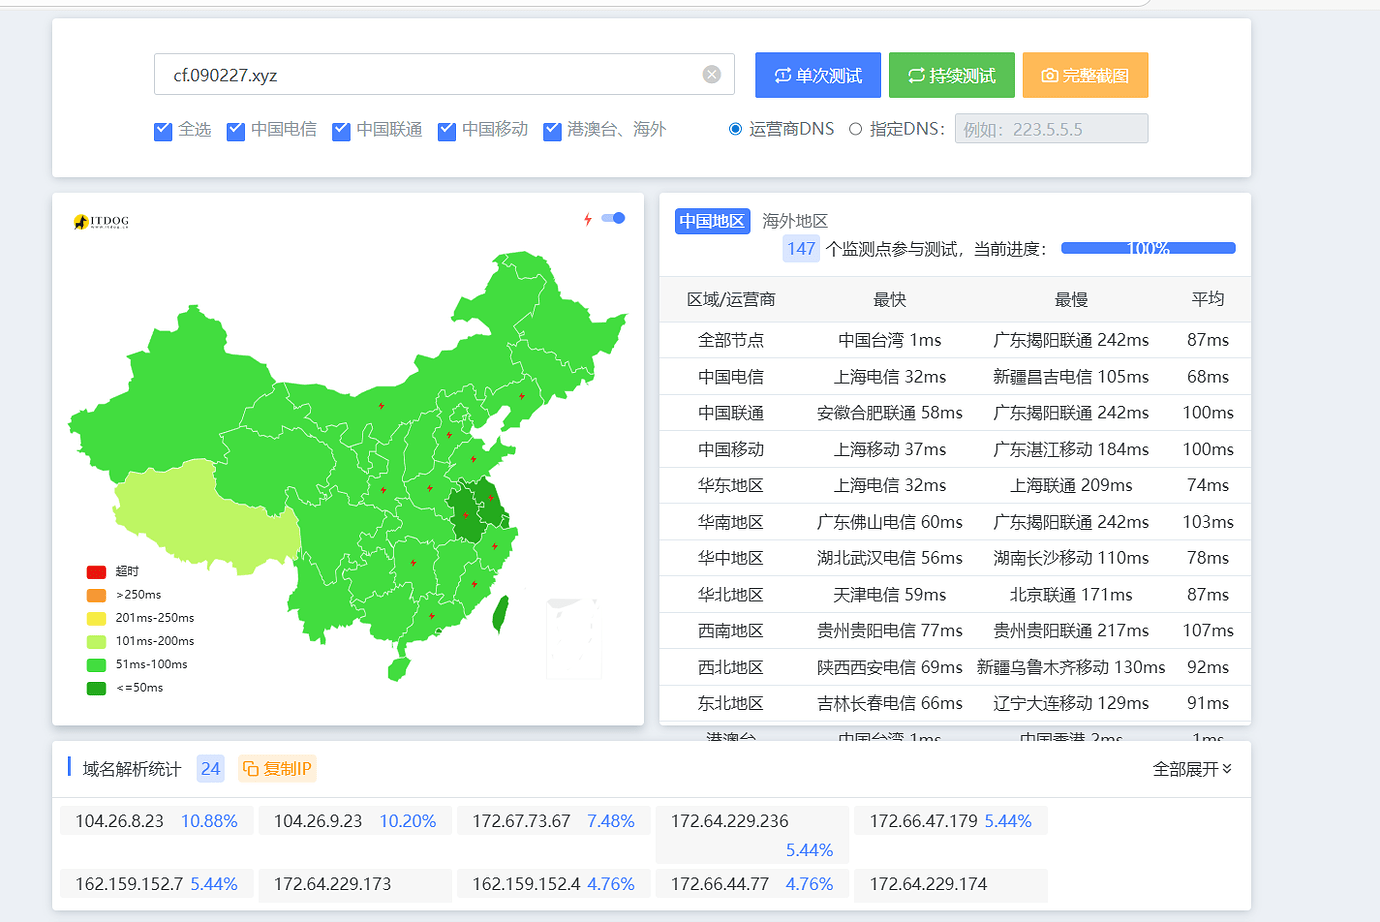This screenshot has width=1380, height=922.
Task: Select the 全部节点 row label
Action: coord(731,340)
